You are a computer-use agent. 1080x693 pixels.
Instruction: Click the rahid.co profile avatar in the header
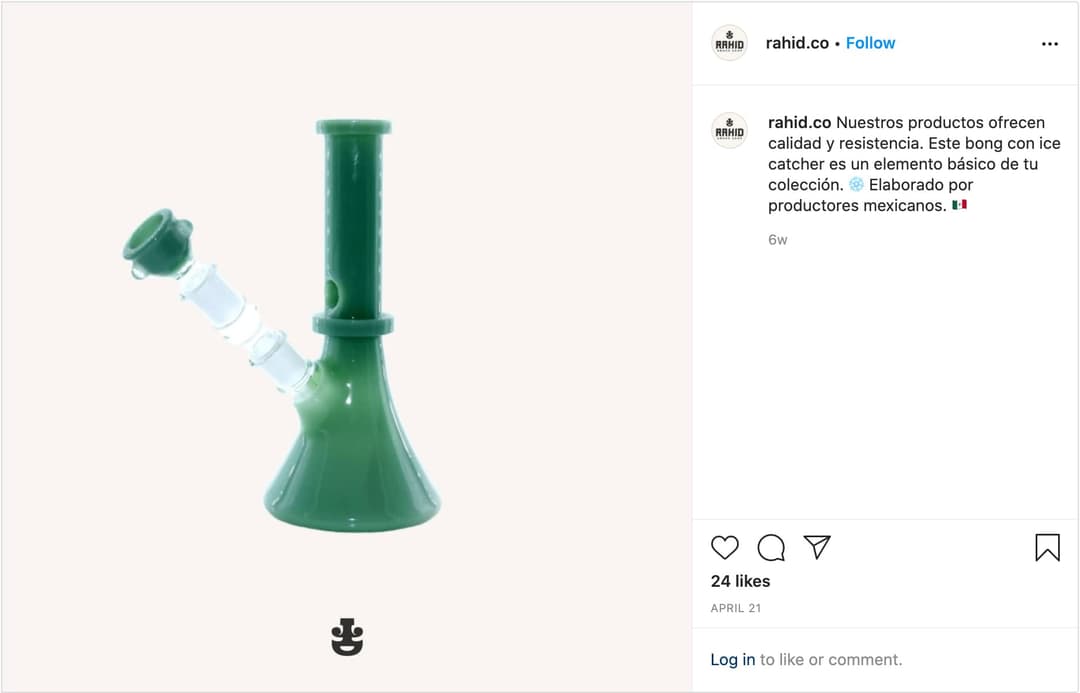pyautogui.click(x=729, y=43)
